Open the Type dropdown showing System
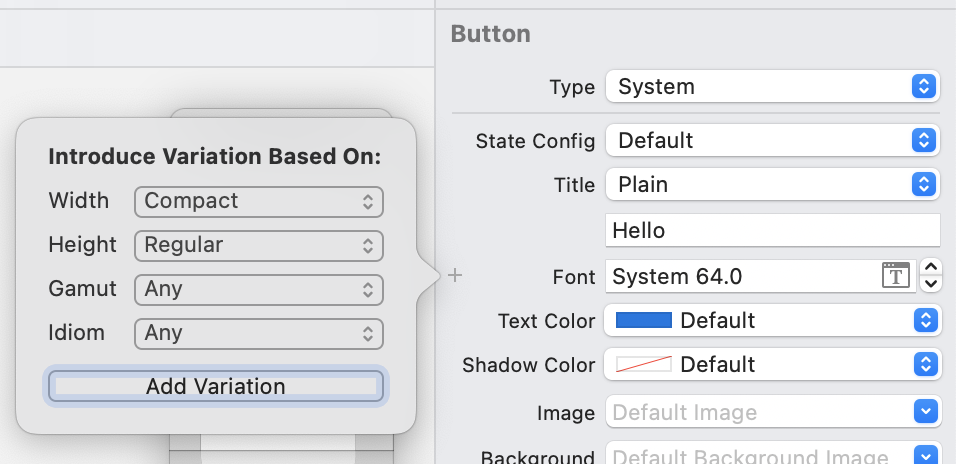The image size is (956, 464). (772, 87)
